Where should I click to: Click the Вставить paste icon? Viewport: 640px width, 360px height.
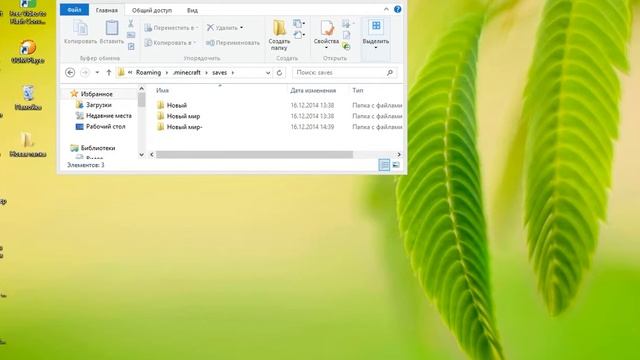pos(111,28)
